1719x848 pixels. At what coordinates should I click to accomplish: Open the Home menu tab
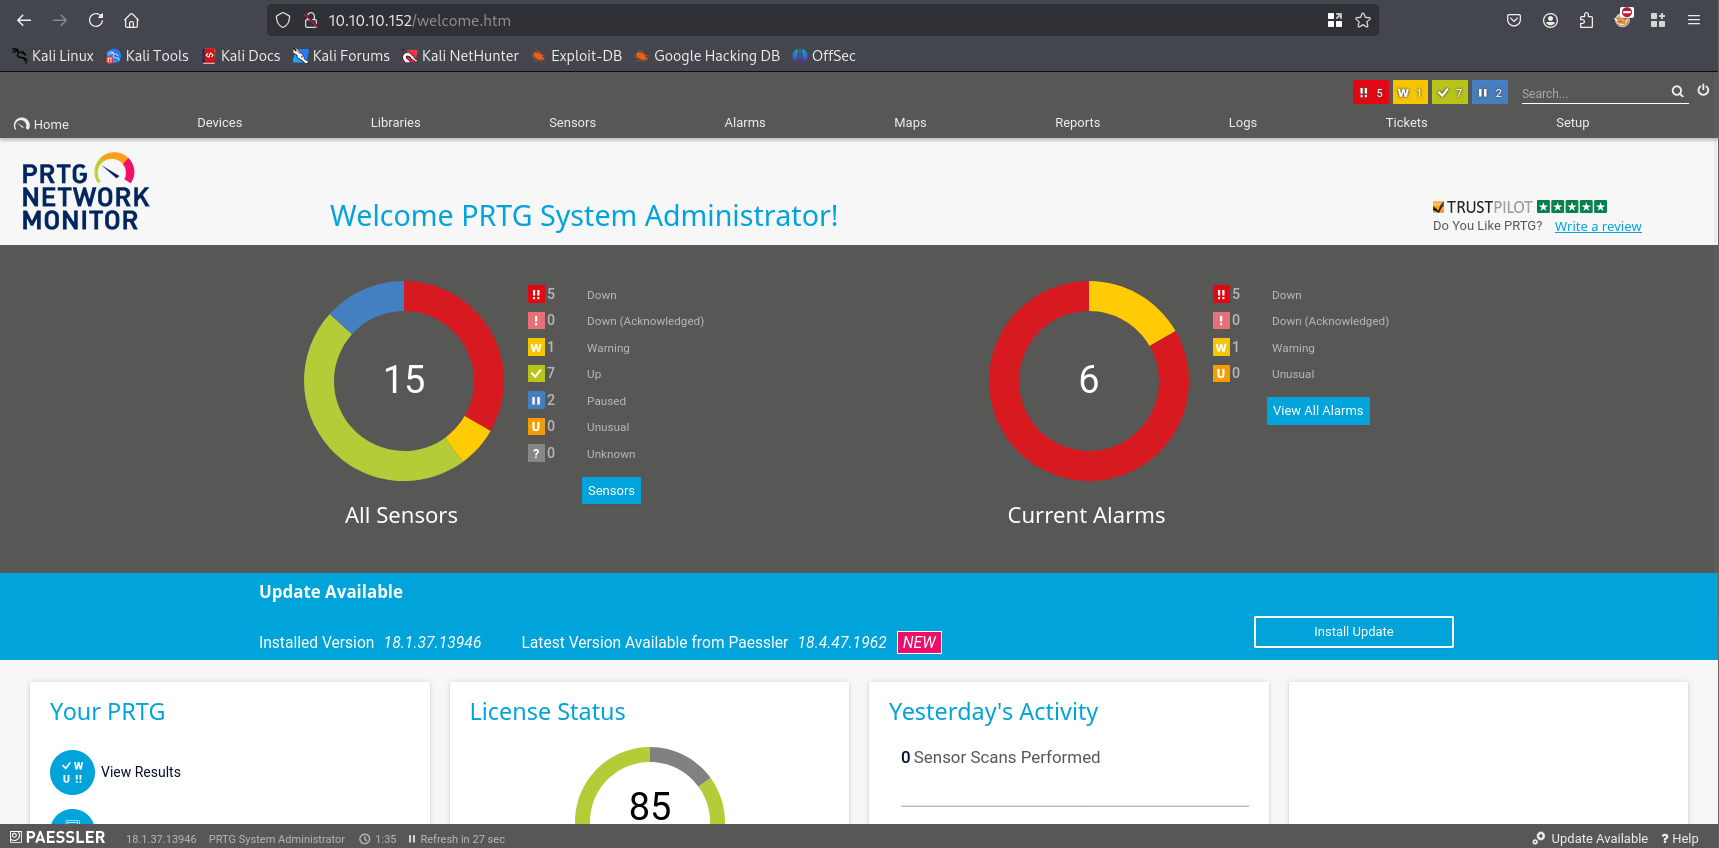pos(42,124)
